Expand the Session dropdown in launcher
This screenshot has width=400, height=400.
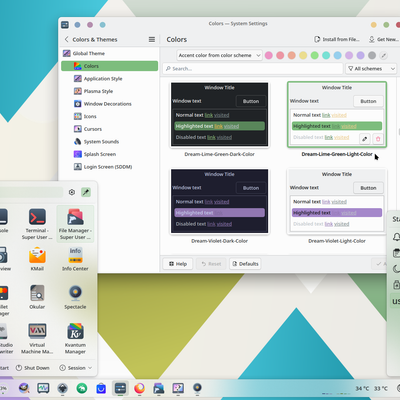pos(76,368)
